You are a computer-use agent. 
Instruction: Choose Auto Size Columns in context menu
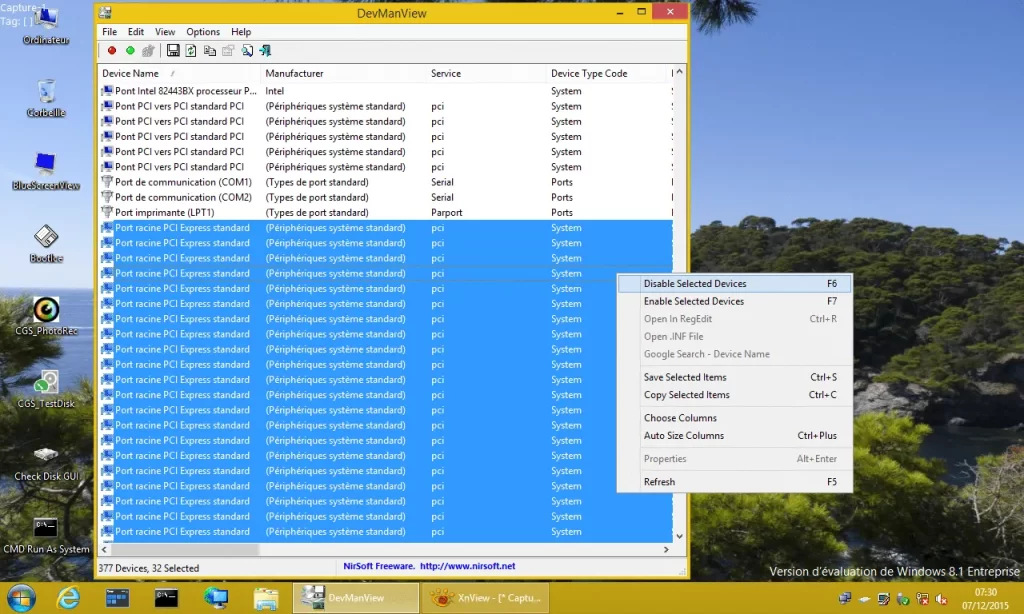pyautogui.click(x=735, y=435)
